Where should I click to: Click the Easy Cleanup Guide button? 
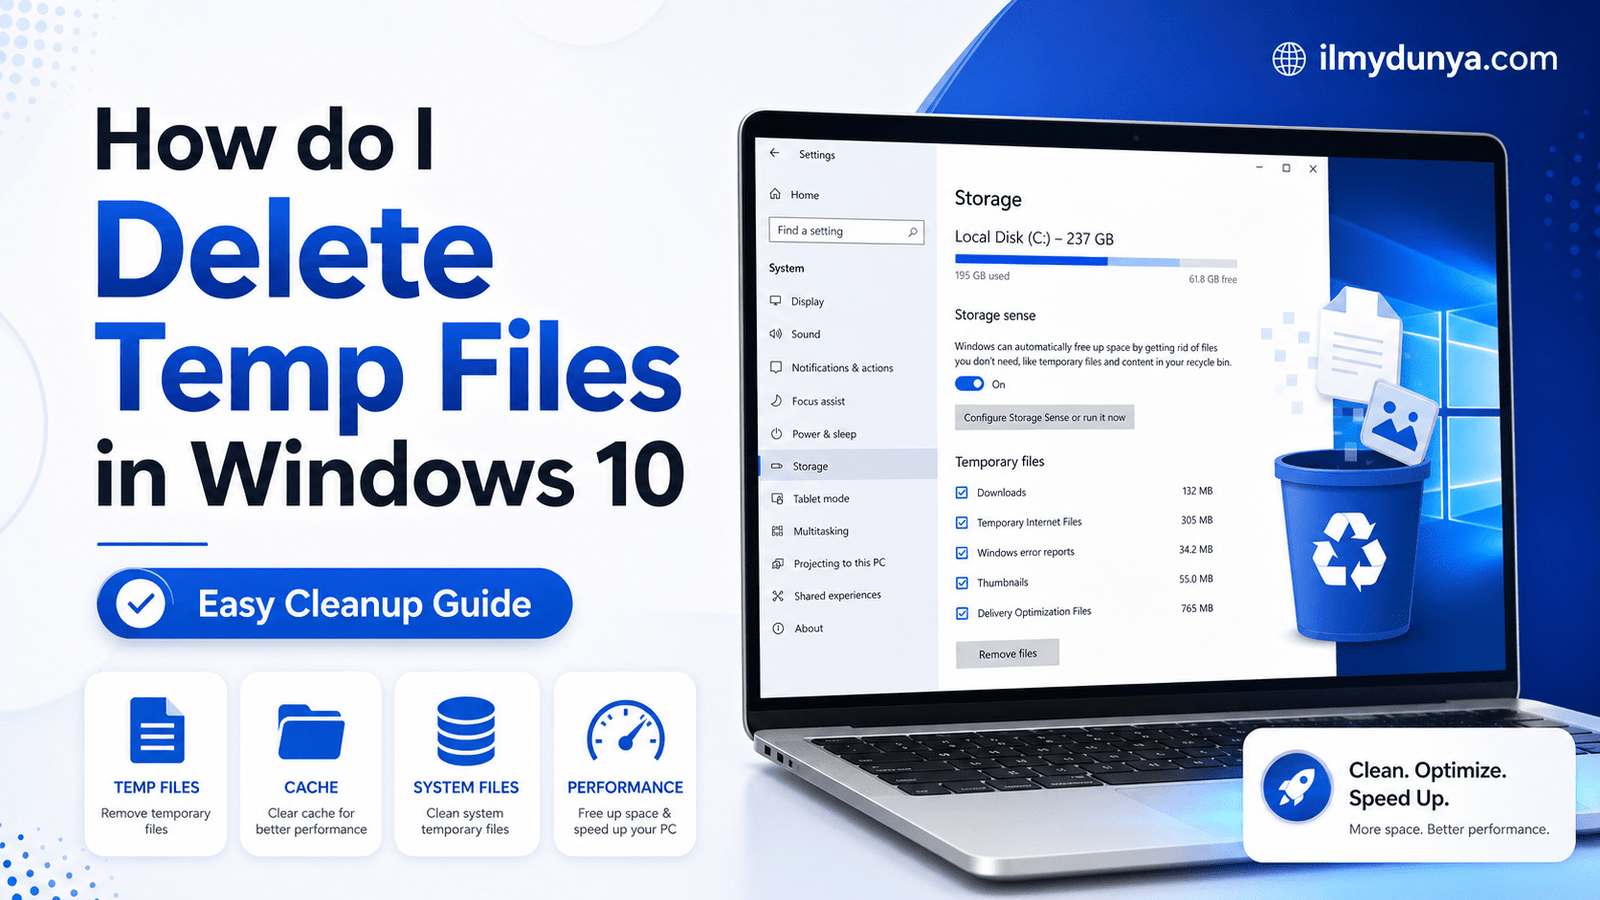(x=334, y=603)
